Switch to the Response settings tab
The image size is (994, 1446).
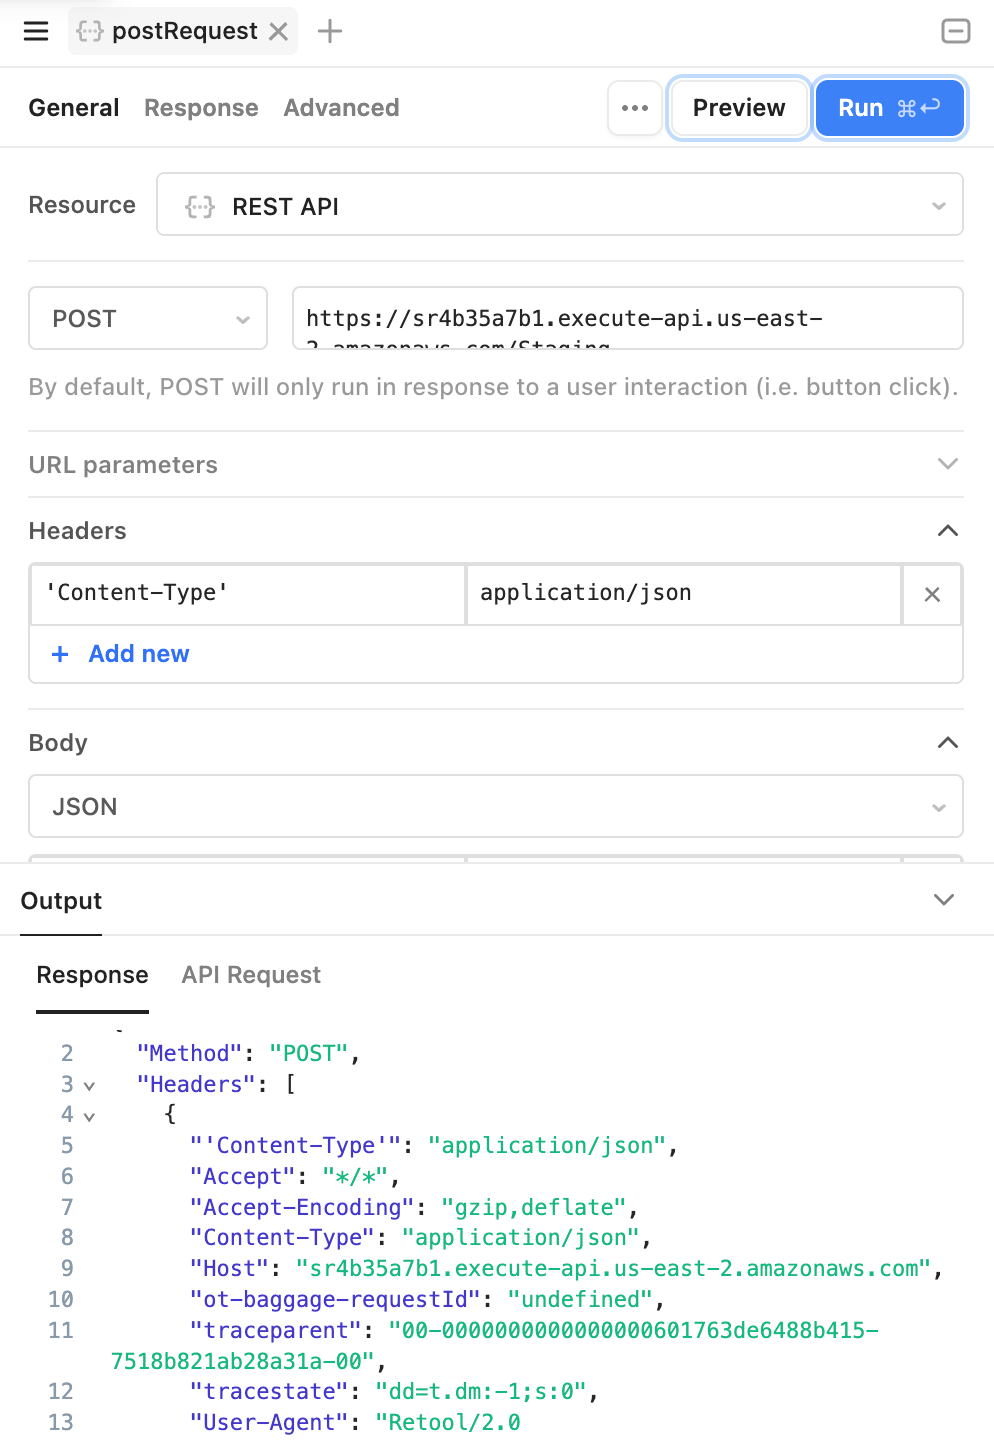pos(201,108)
